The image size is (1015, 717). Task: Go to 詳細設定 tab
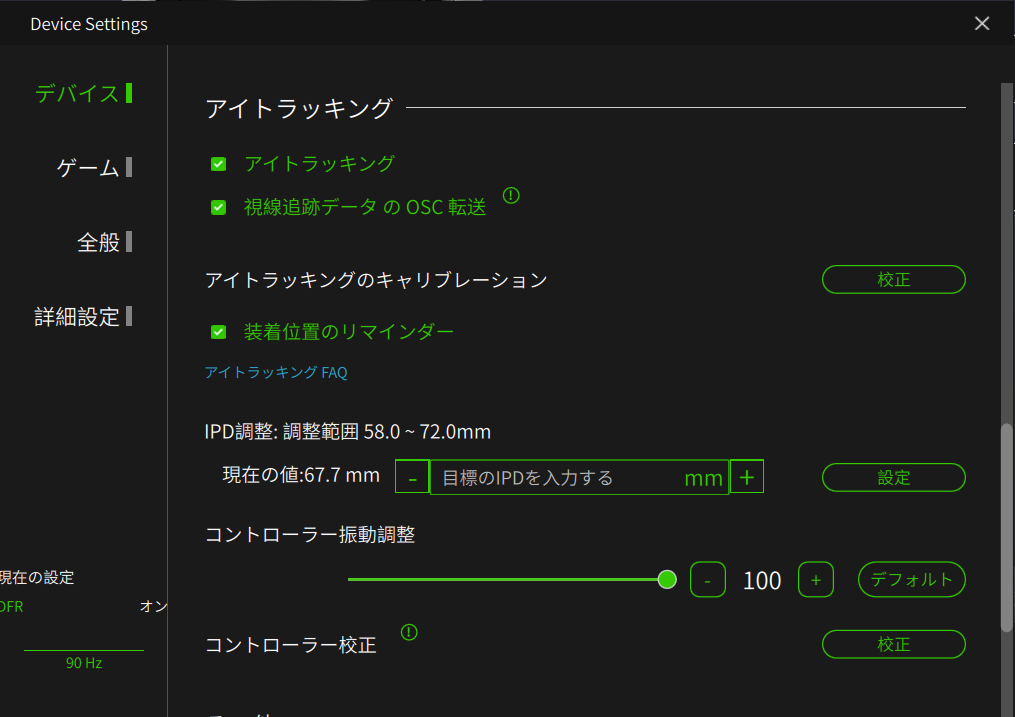coord(78,317)
